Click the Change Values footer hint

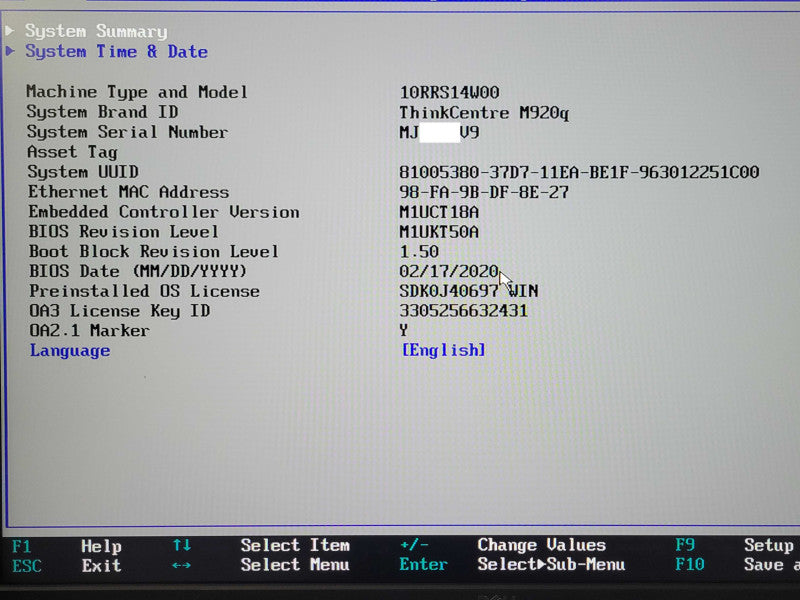(x=541, y=545)
